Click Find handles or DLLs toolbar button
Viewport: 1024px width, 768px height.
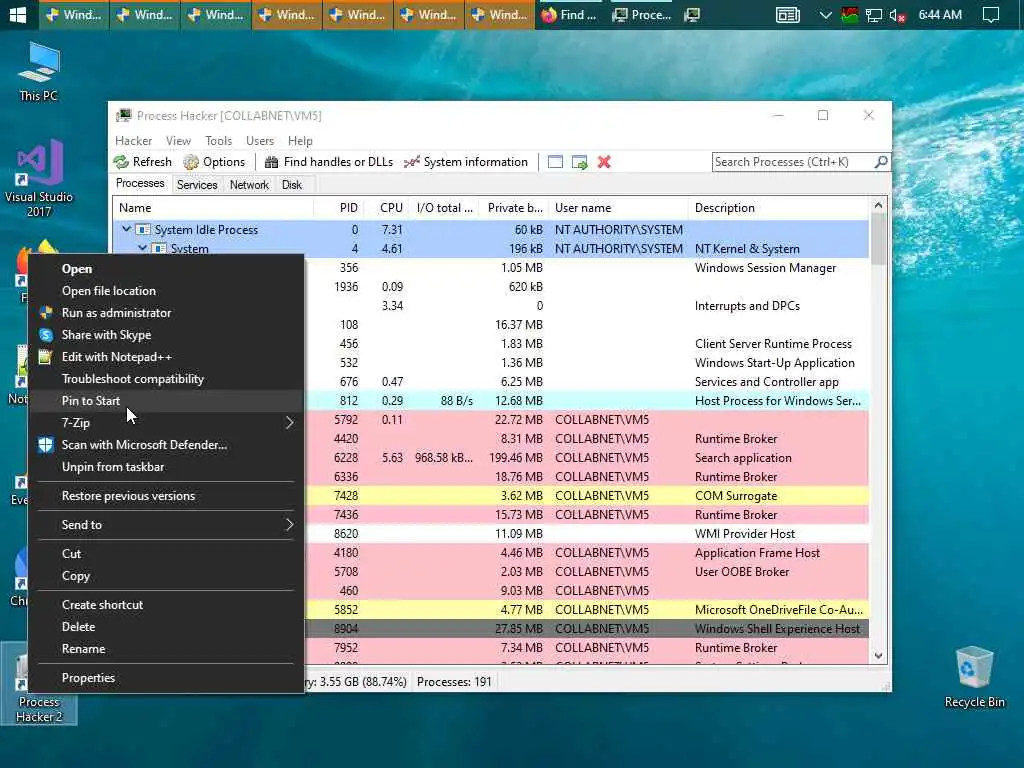coord(329,162)
